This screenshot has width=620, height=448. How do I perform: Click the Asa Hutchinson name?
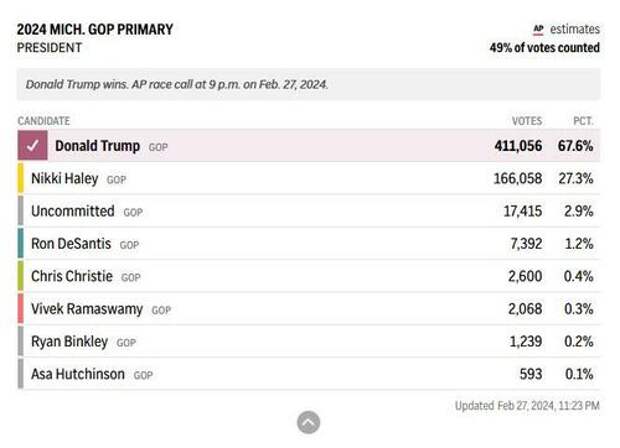click(78, 374)
